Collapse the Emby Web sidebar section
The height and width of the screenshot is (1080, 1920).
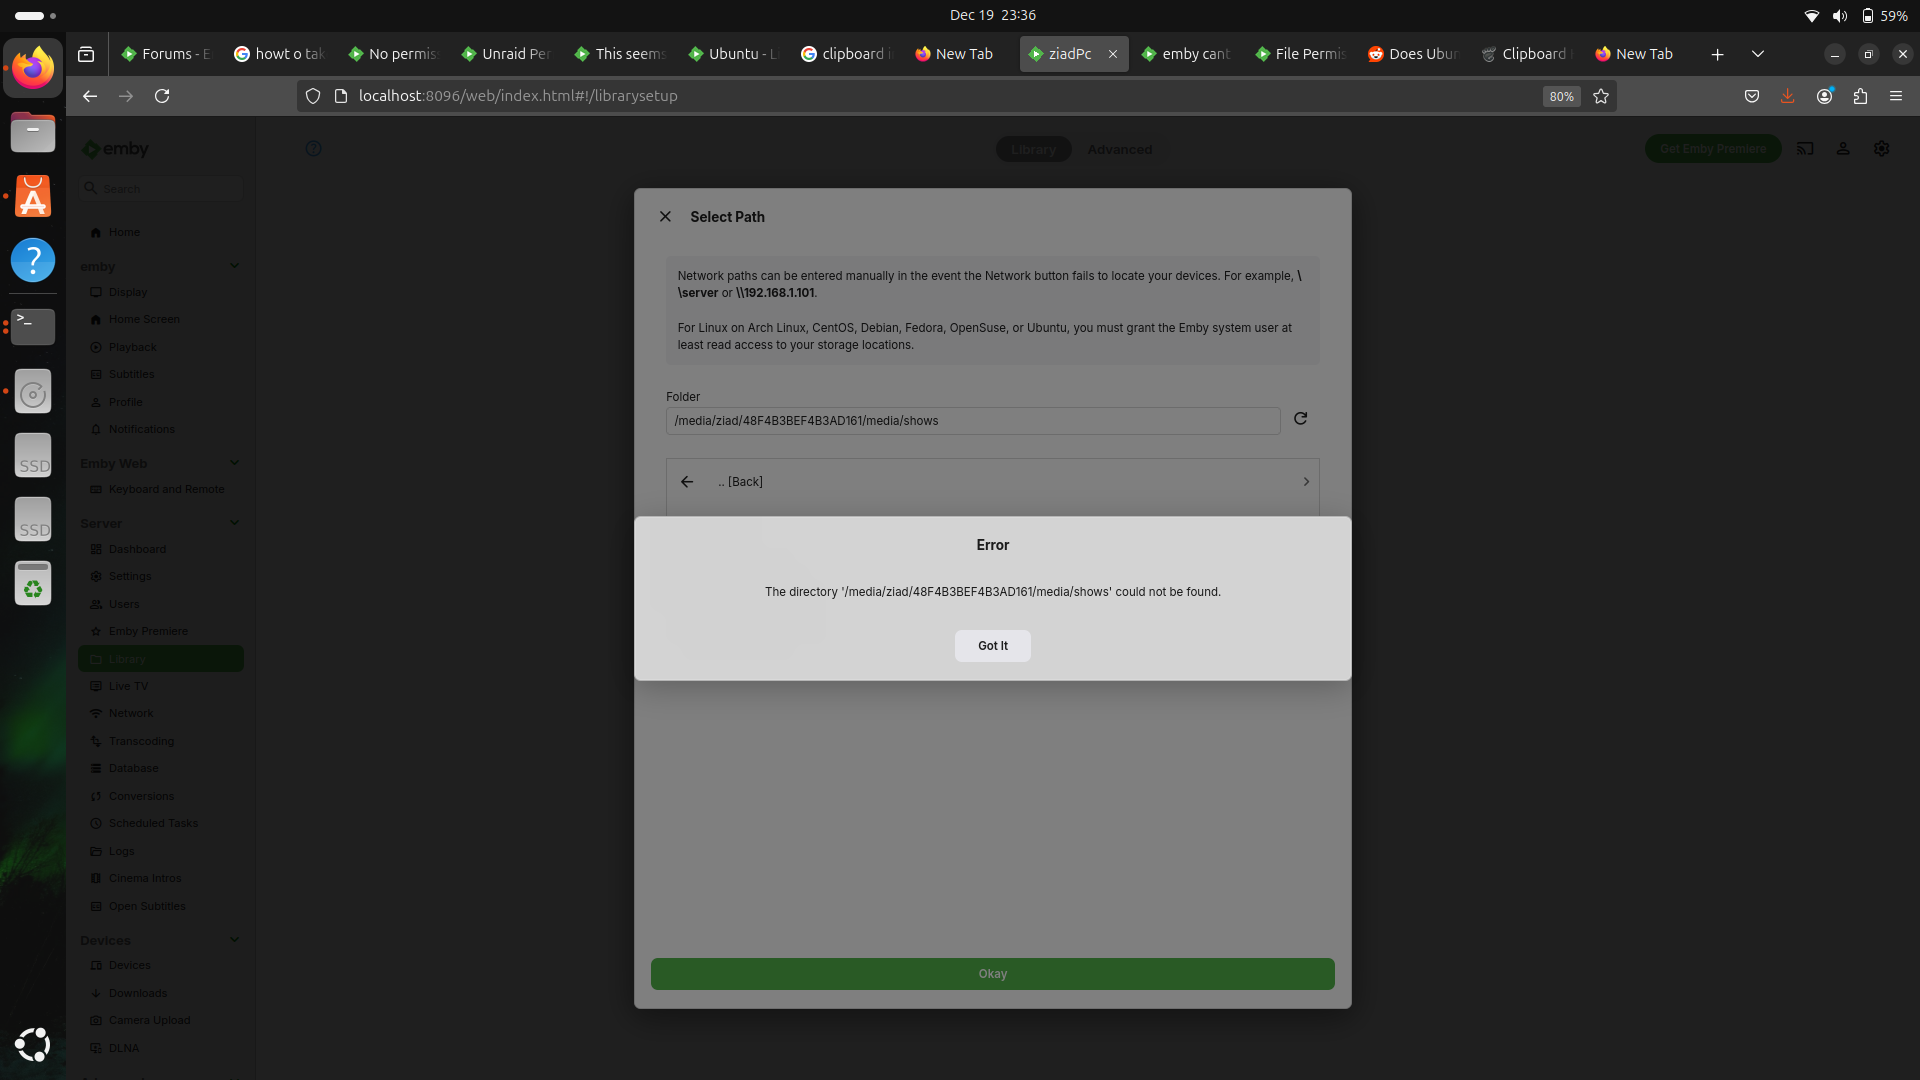tap(234, 463)
